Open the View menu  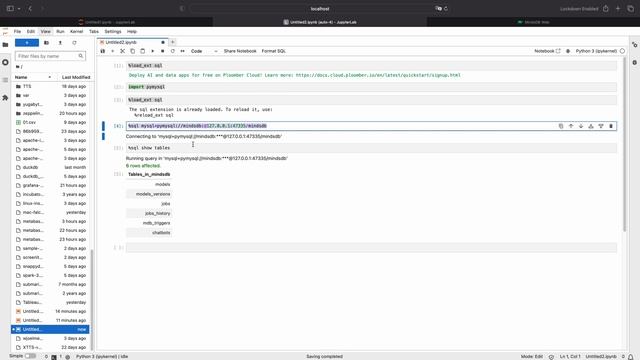coord(45,31)
